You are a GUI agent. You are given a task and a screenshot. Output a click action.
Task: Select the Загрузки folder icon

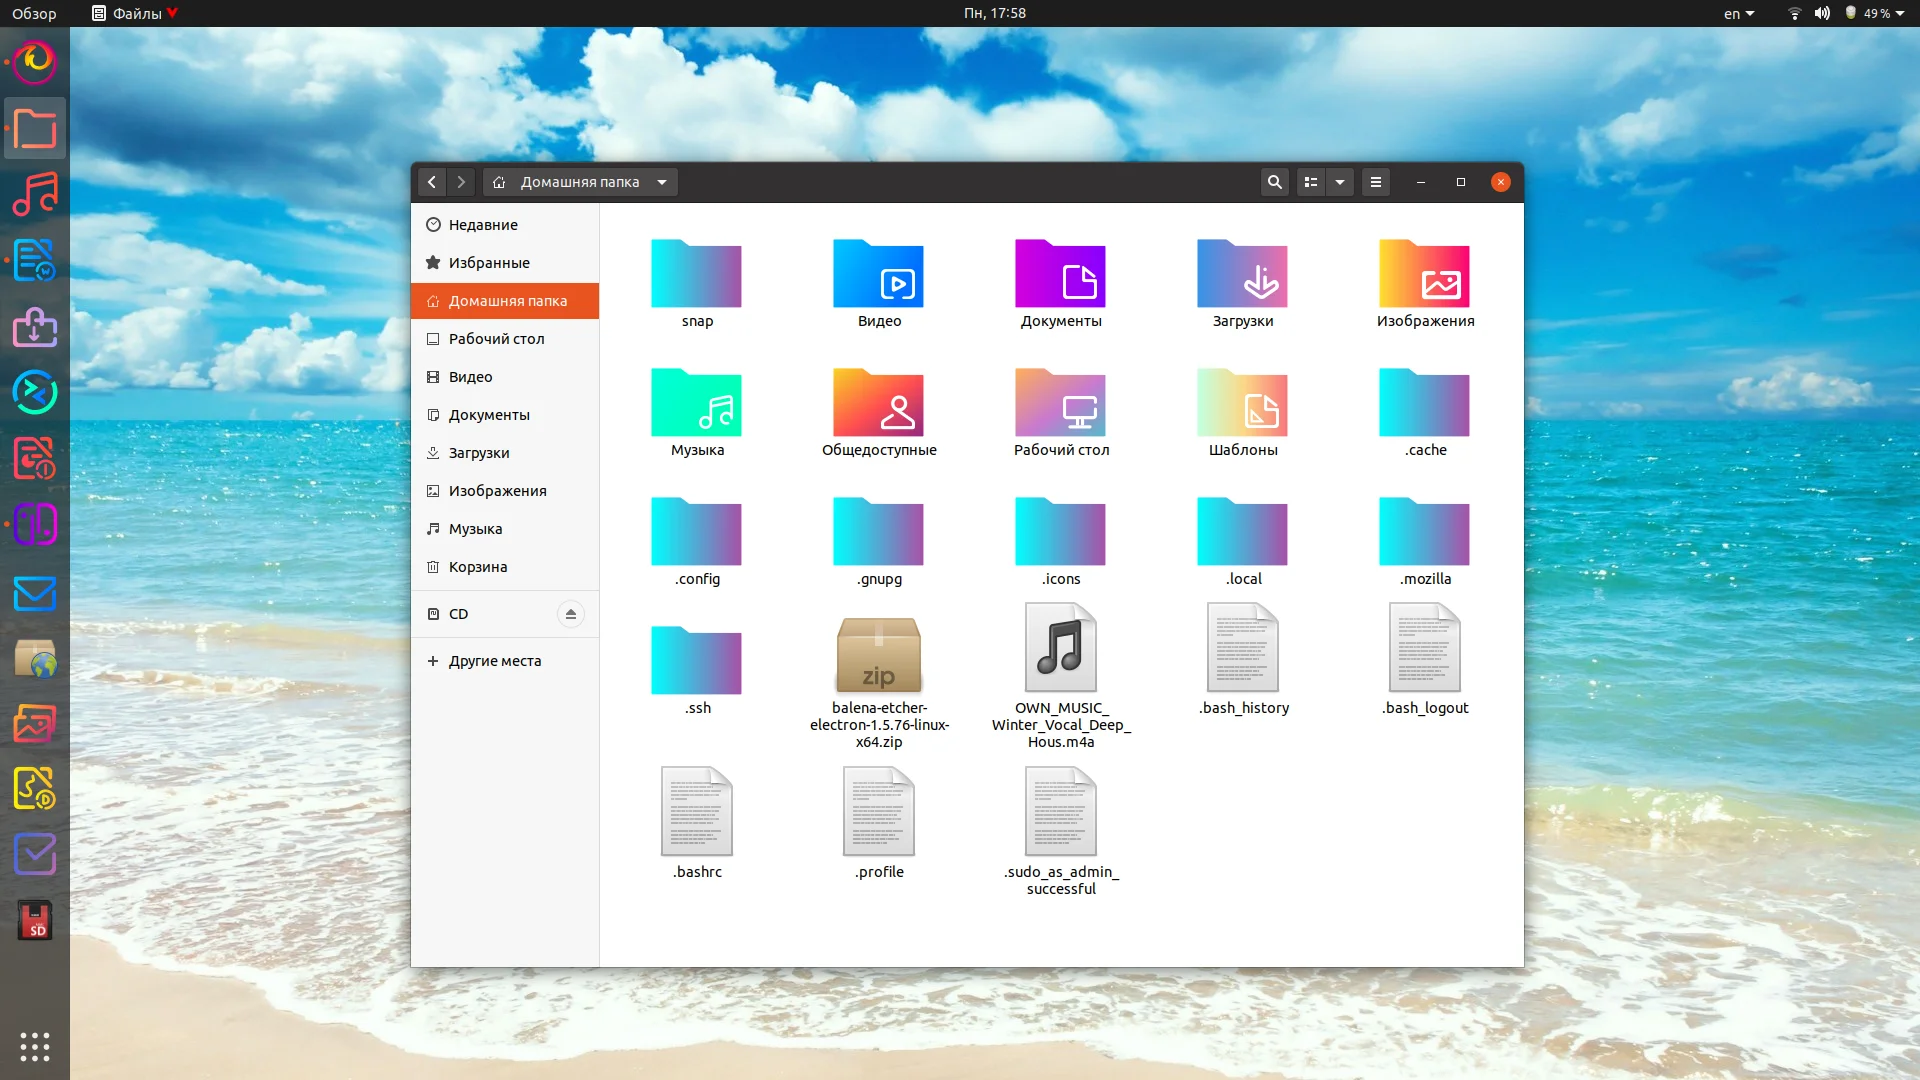tap(1242, 274)
